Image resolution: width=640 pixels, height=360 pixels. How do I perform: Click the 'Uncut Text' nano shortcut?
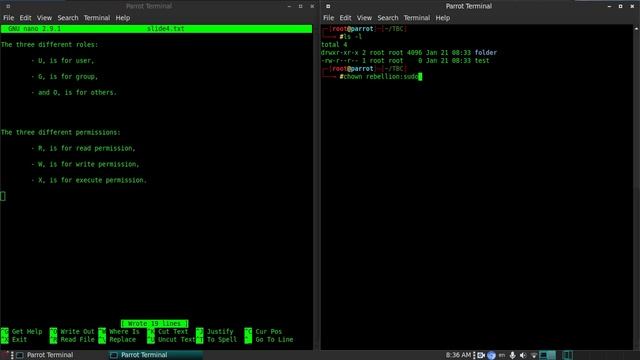(176, 339)
